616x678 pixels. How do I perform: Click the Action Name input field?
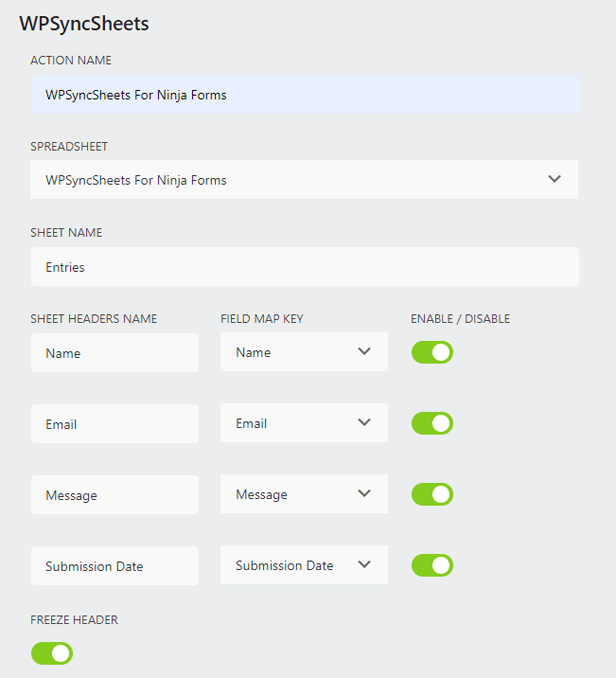[x=305, y=94]
